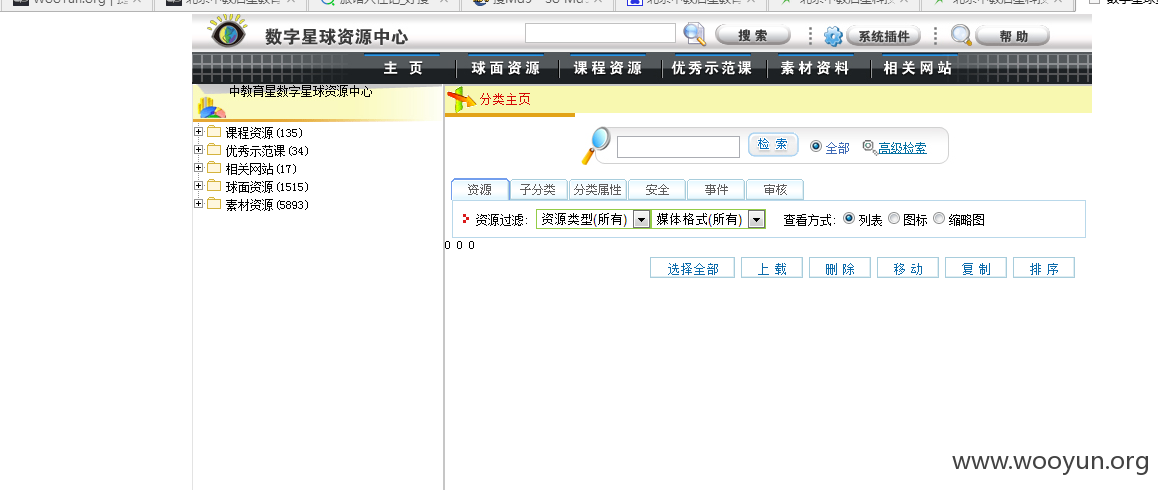Open 素材资料 navigation menu

click(815, 69)
